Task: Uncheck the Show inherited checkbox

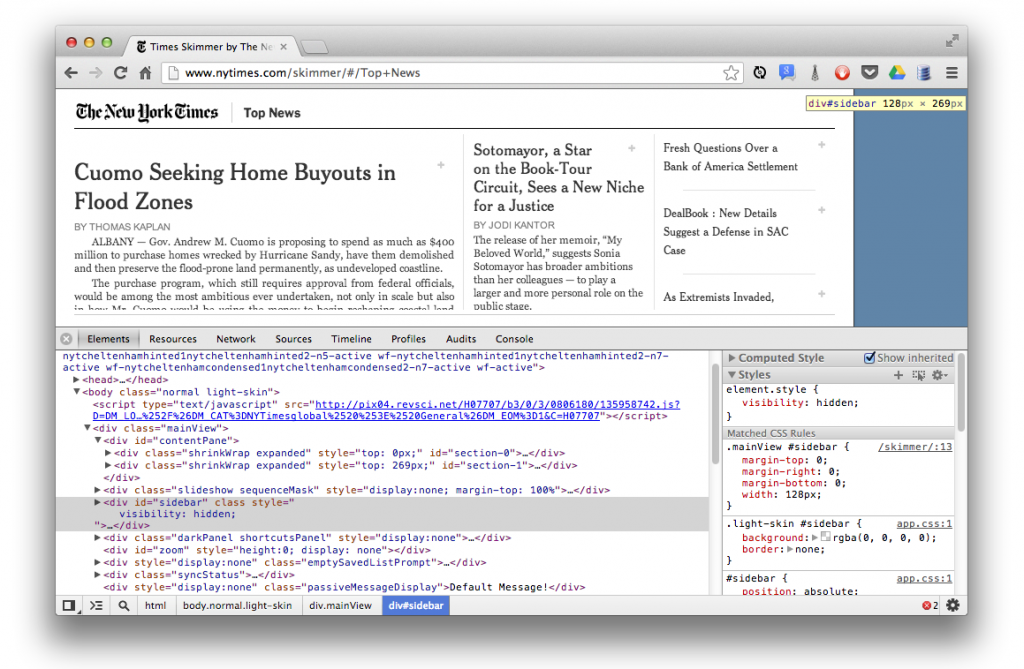Action: tap(870, 358)
